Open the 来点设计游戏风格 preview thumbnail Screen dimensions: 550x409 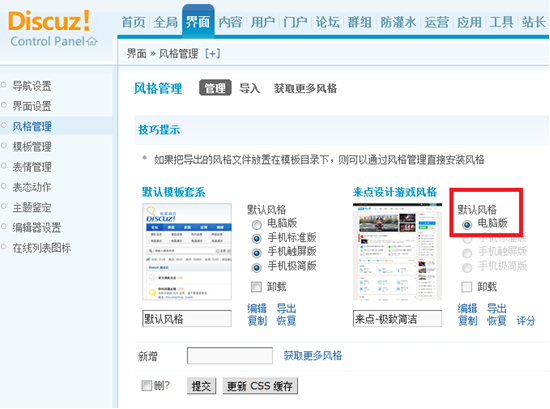tap(397, 252)
